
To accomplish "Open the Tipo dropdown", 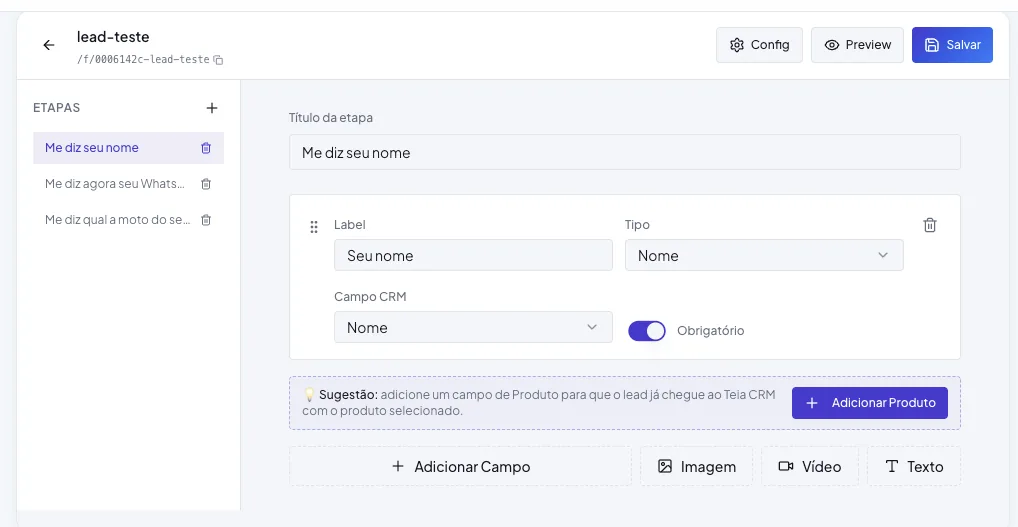I will (764, 255).
